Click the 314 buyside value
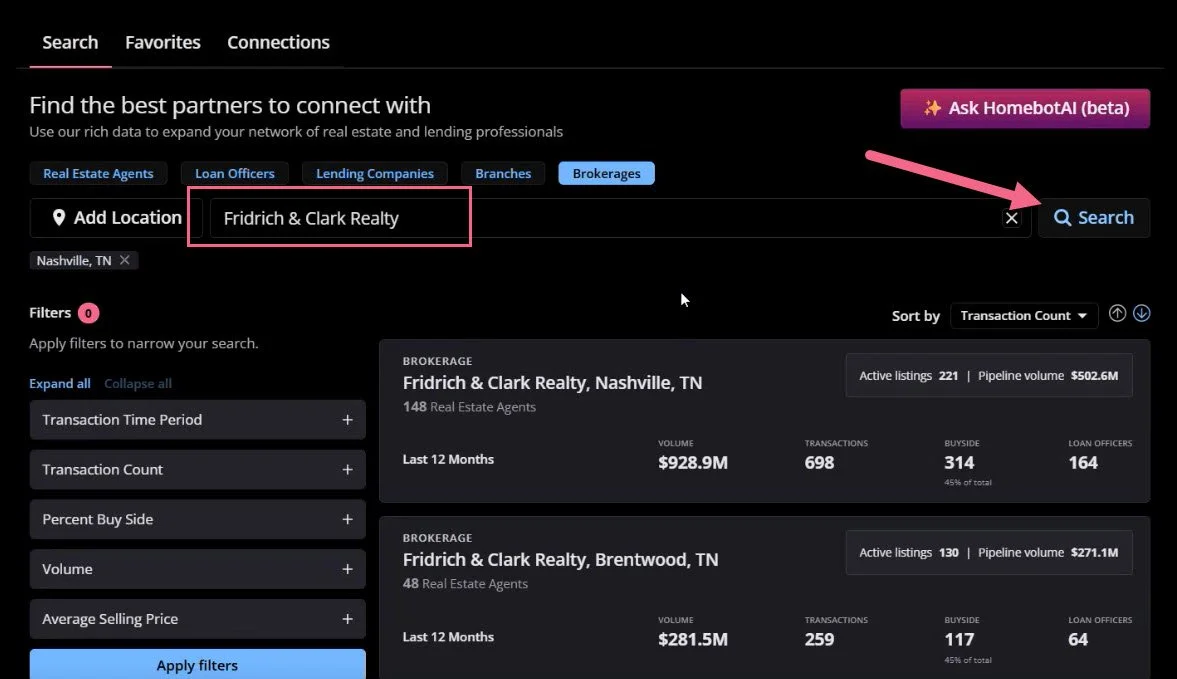Screen dimensions: 1177x679 (959, 462)
